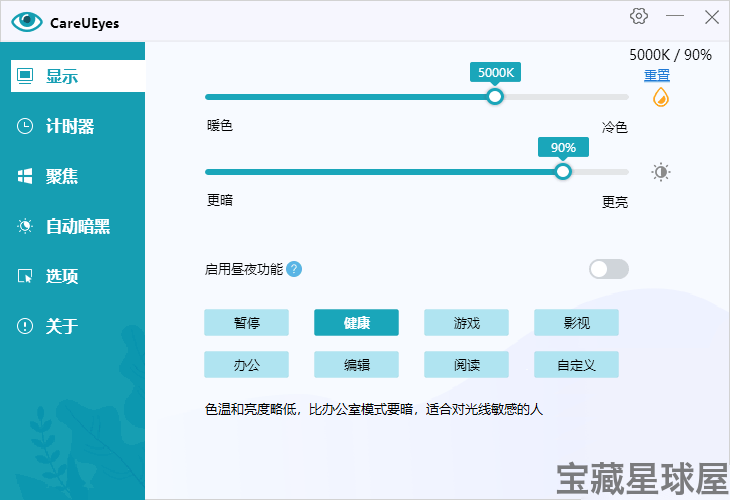Viewport: 730px width, 500px height.
Task: Click the brightness sun icon
Action: pyautogui.click(x=661, y=172)
